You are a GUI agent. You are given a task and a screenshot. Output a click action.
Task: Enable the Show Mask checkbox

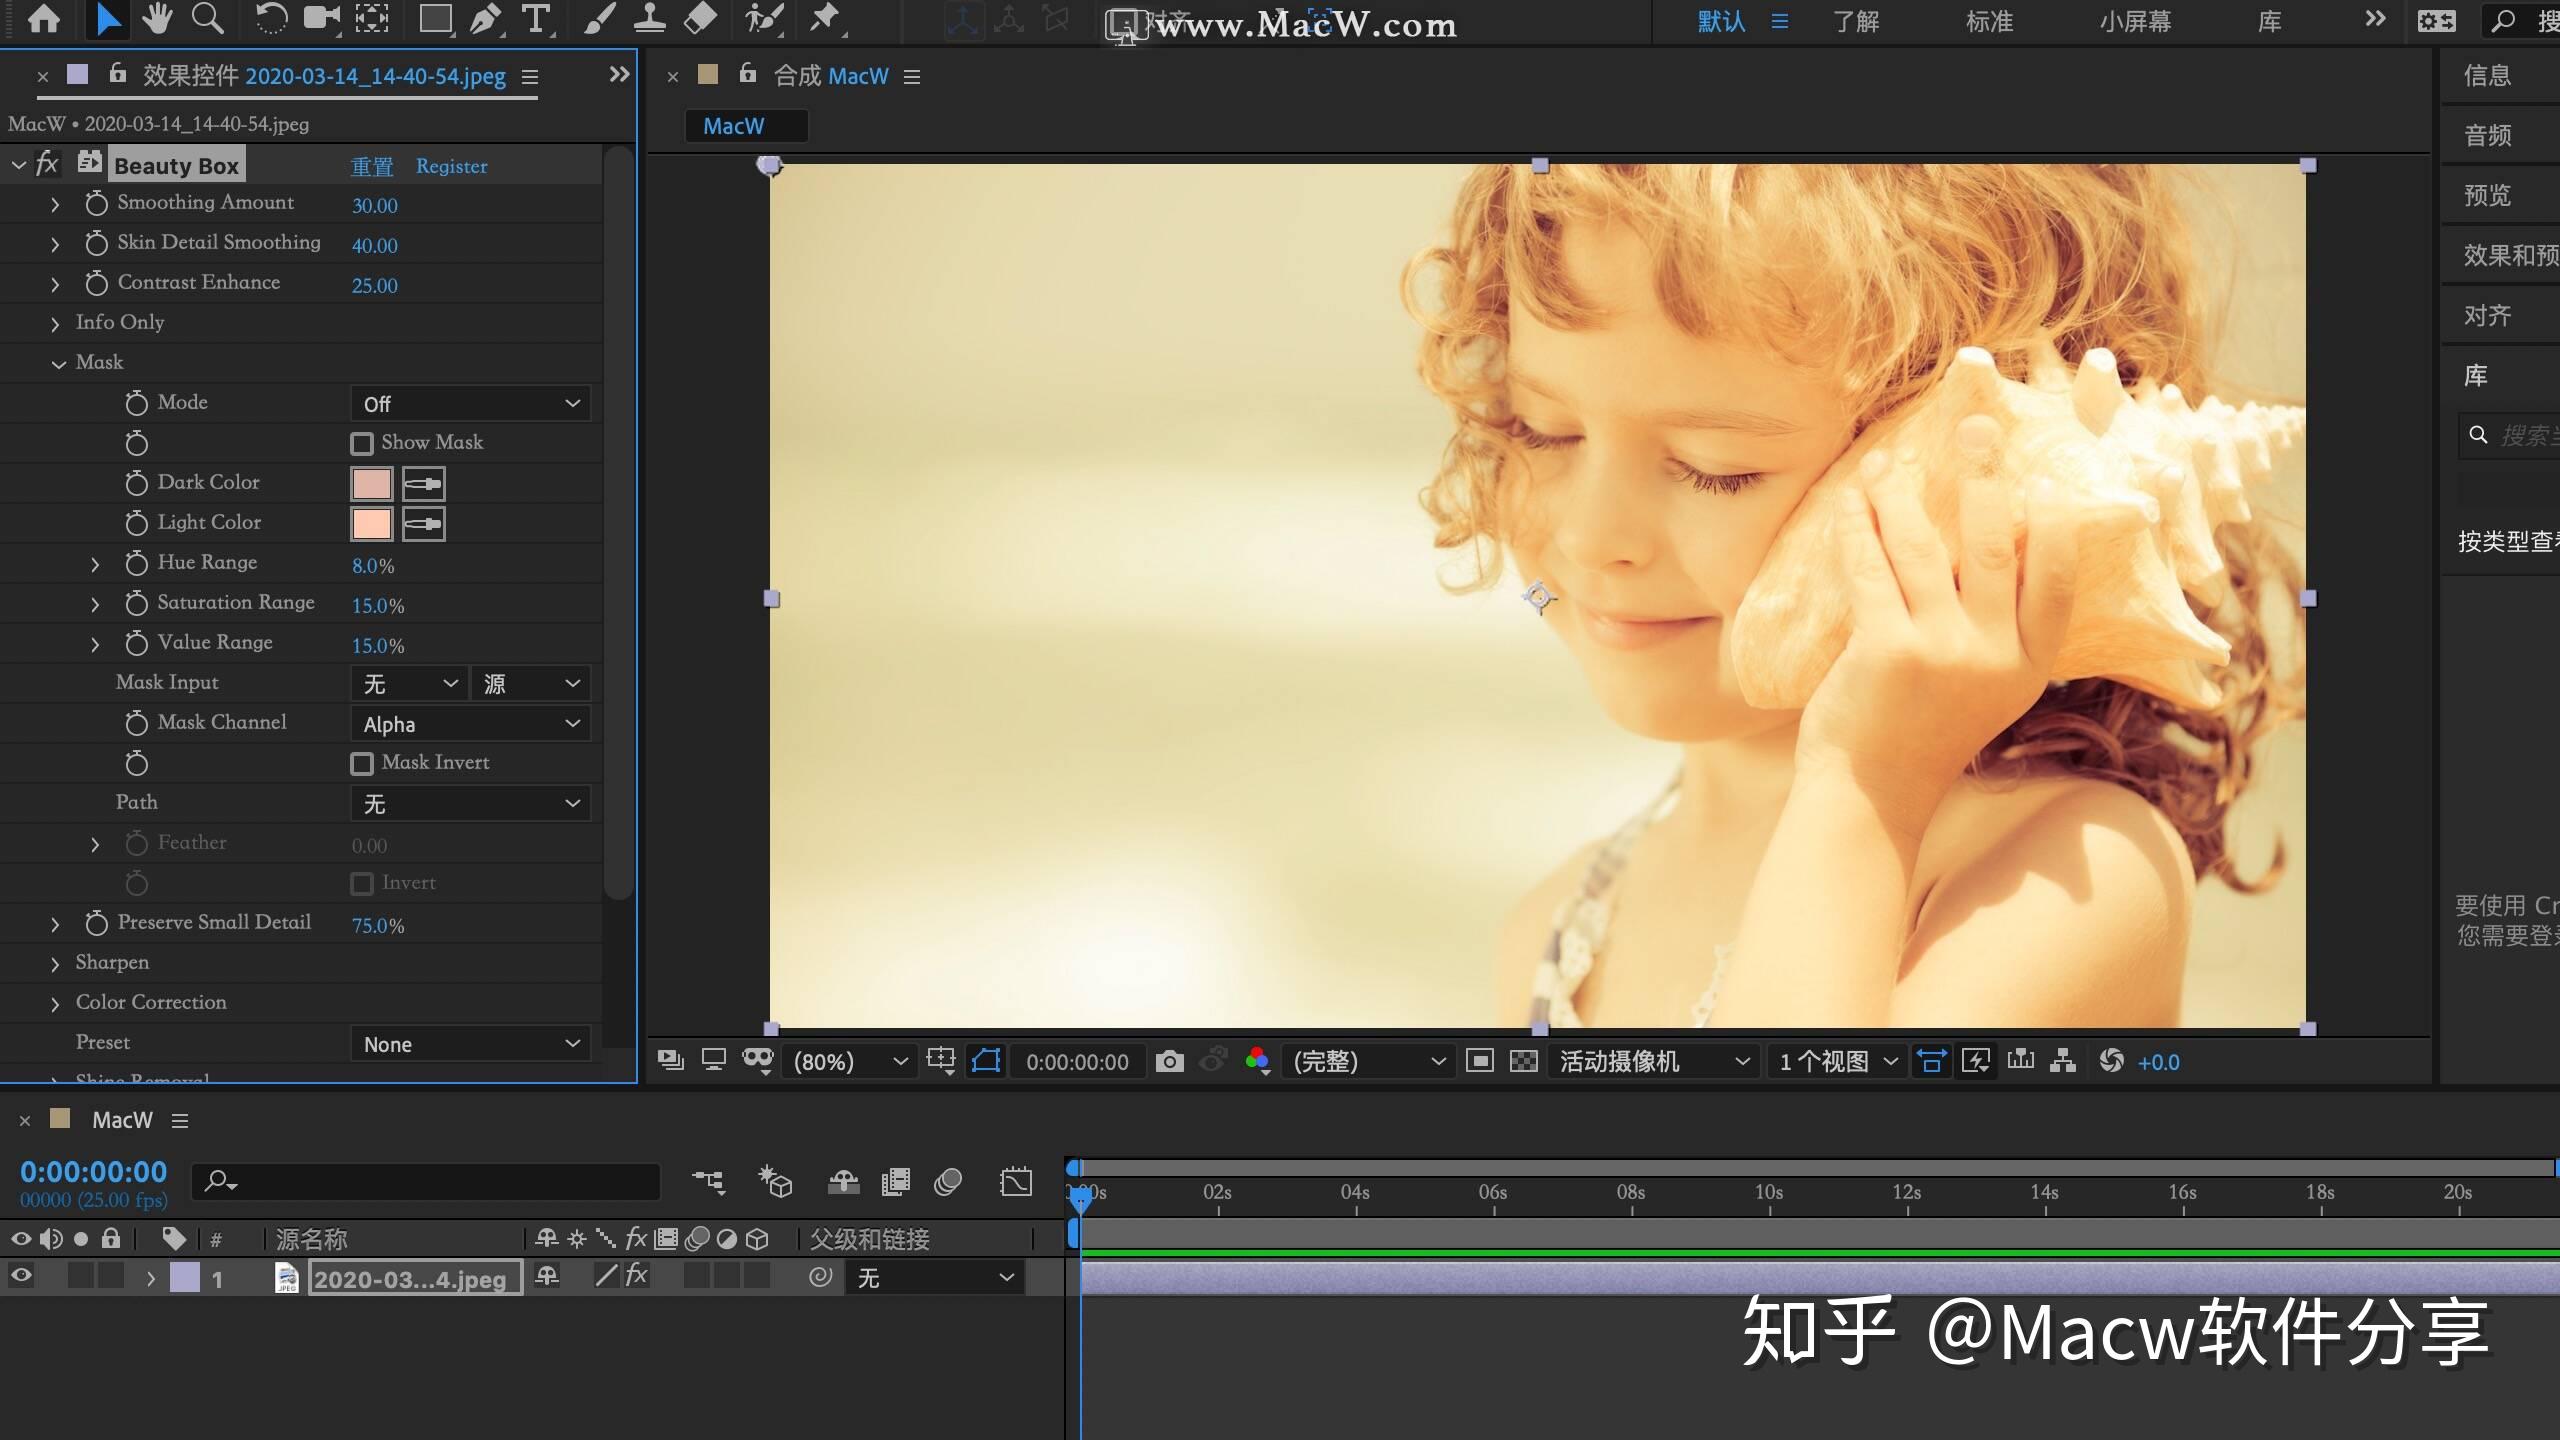(x=362, y=443)
